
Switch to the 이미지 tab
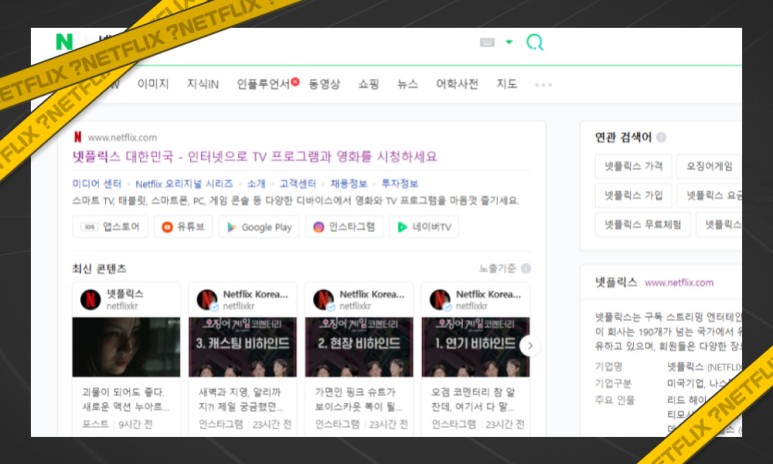(153, 84)
